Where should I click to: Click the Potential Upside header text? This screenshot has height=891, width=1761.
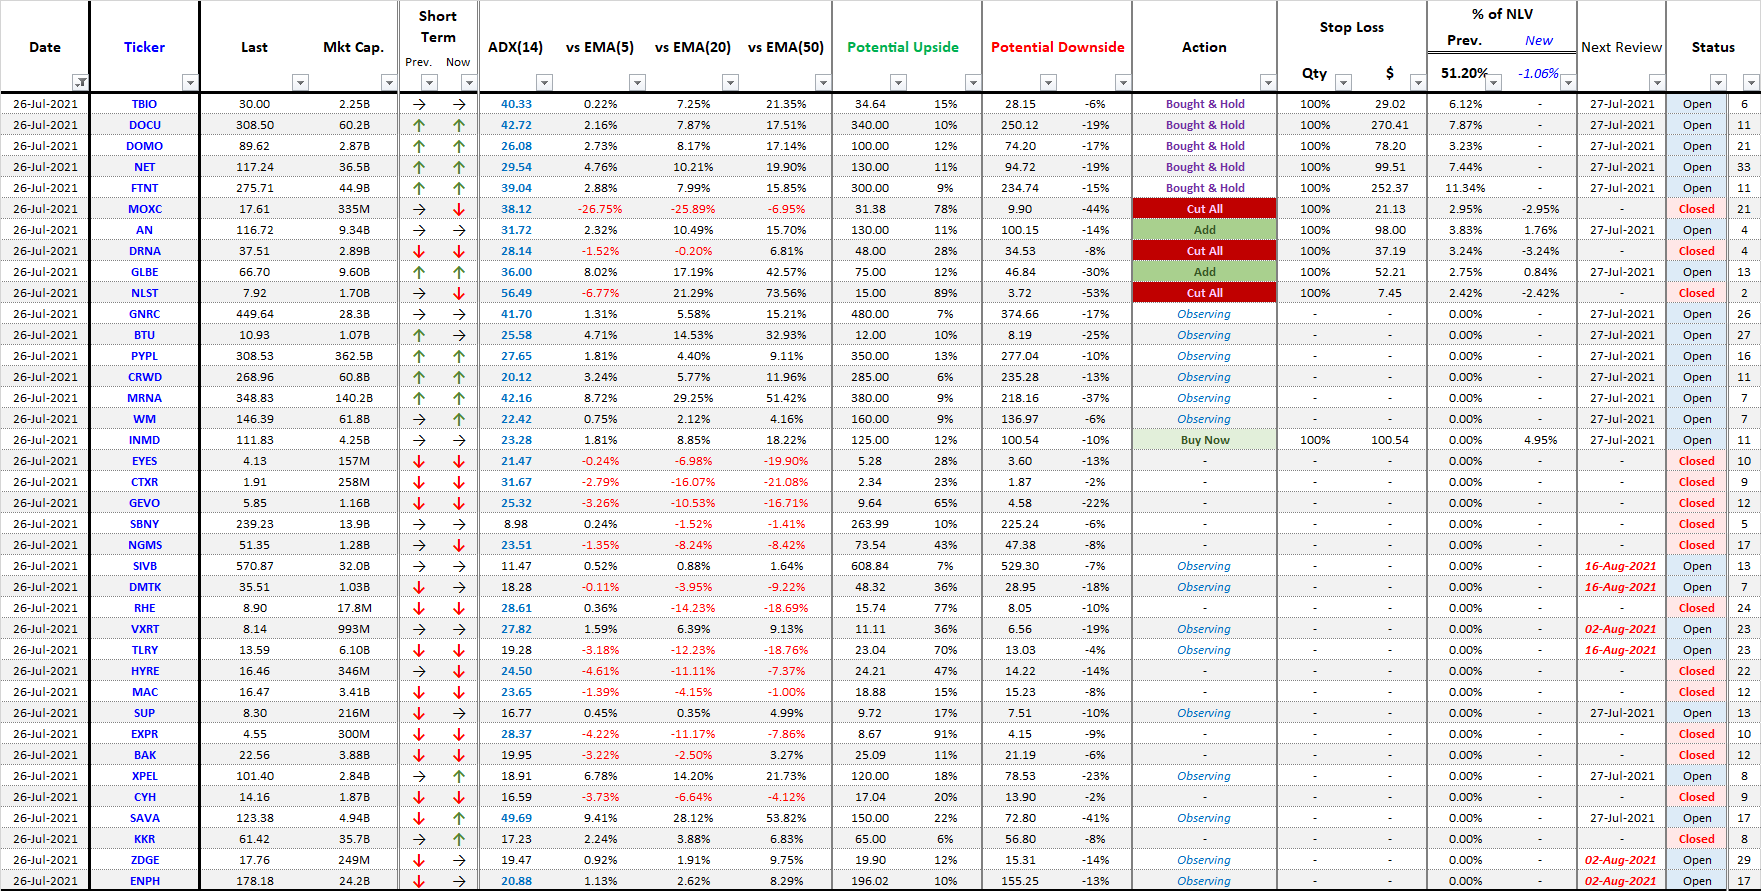(x=903, y=47)
